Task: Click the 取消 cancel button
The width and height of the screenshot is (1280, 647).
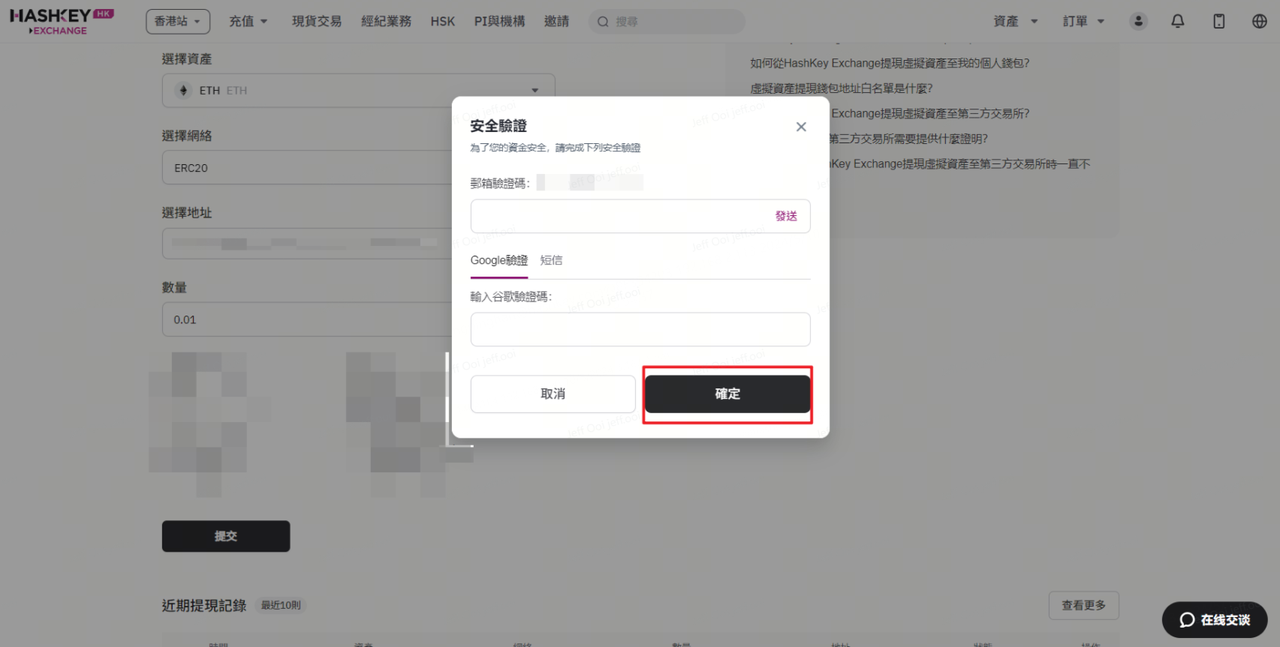Action: pyautogui.click(x=553, y=394)
